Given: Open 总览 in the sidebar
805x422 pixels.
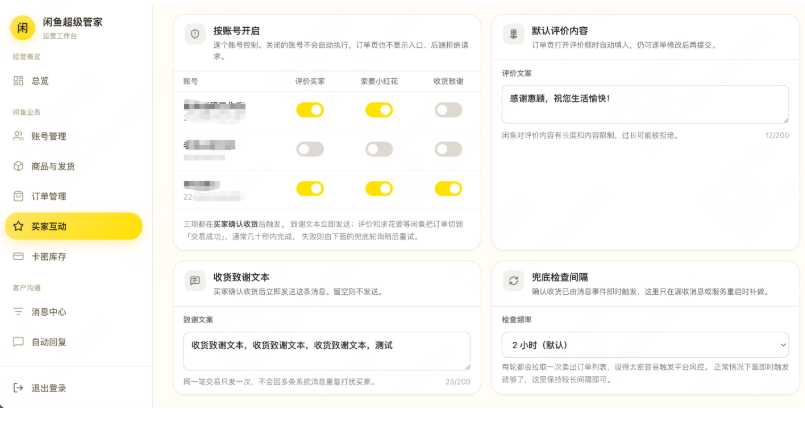Looking at the screenshot, I should tap(73, 81).
